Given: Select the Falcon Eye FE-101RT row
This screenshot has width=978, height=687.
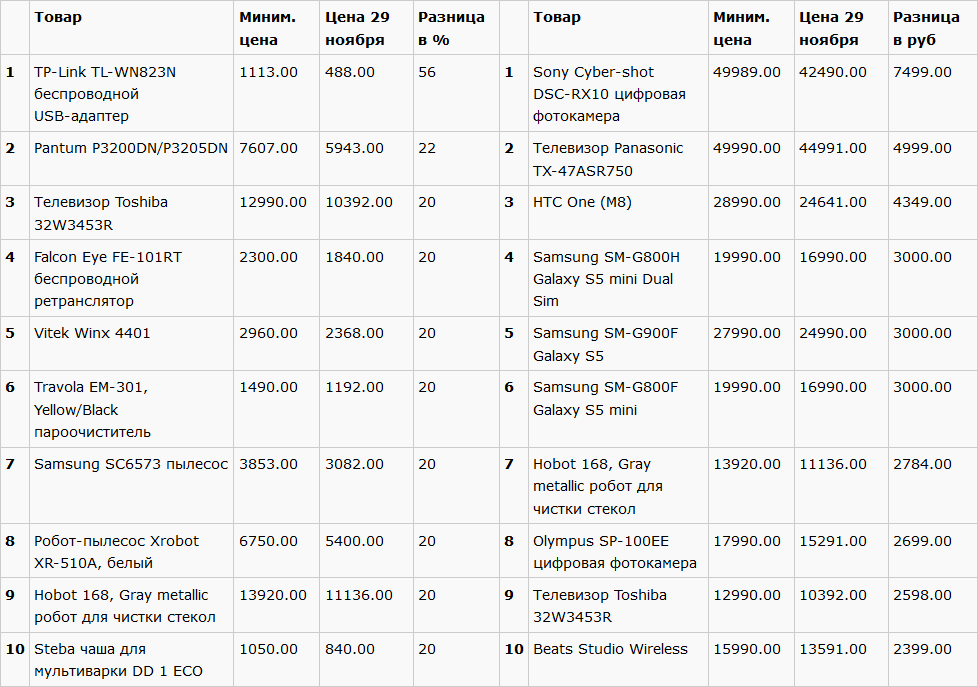Looking at the screenshot, I should (107, 279).
